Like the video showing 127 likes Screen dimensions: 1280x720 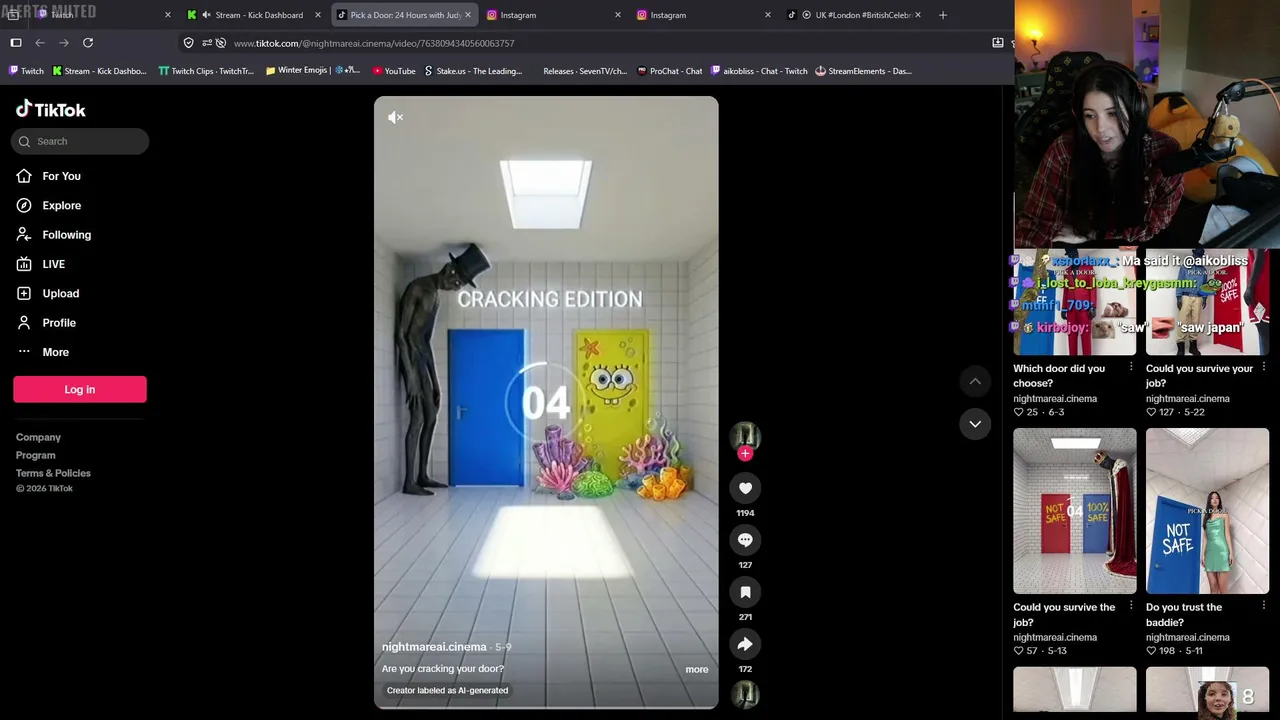(x=1152, y=412)
